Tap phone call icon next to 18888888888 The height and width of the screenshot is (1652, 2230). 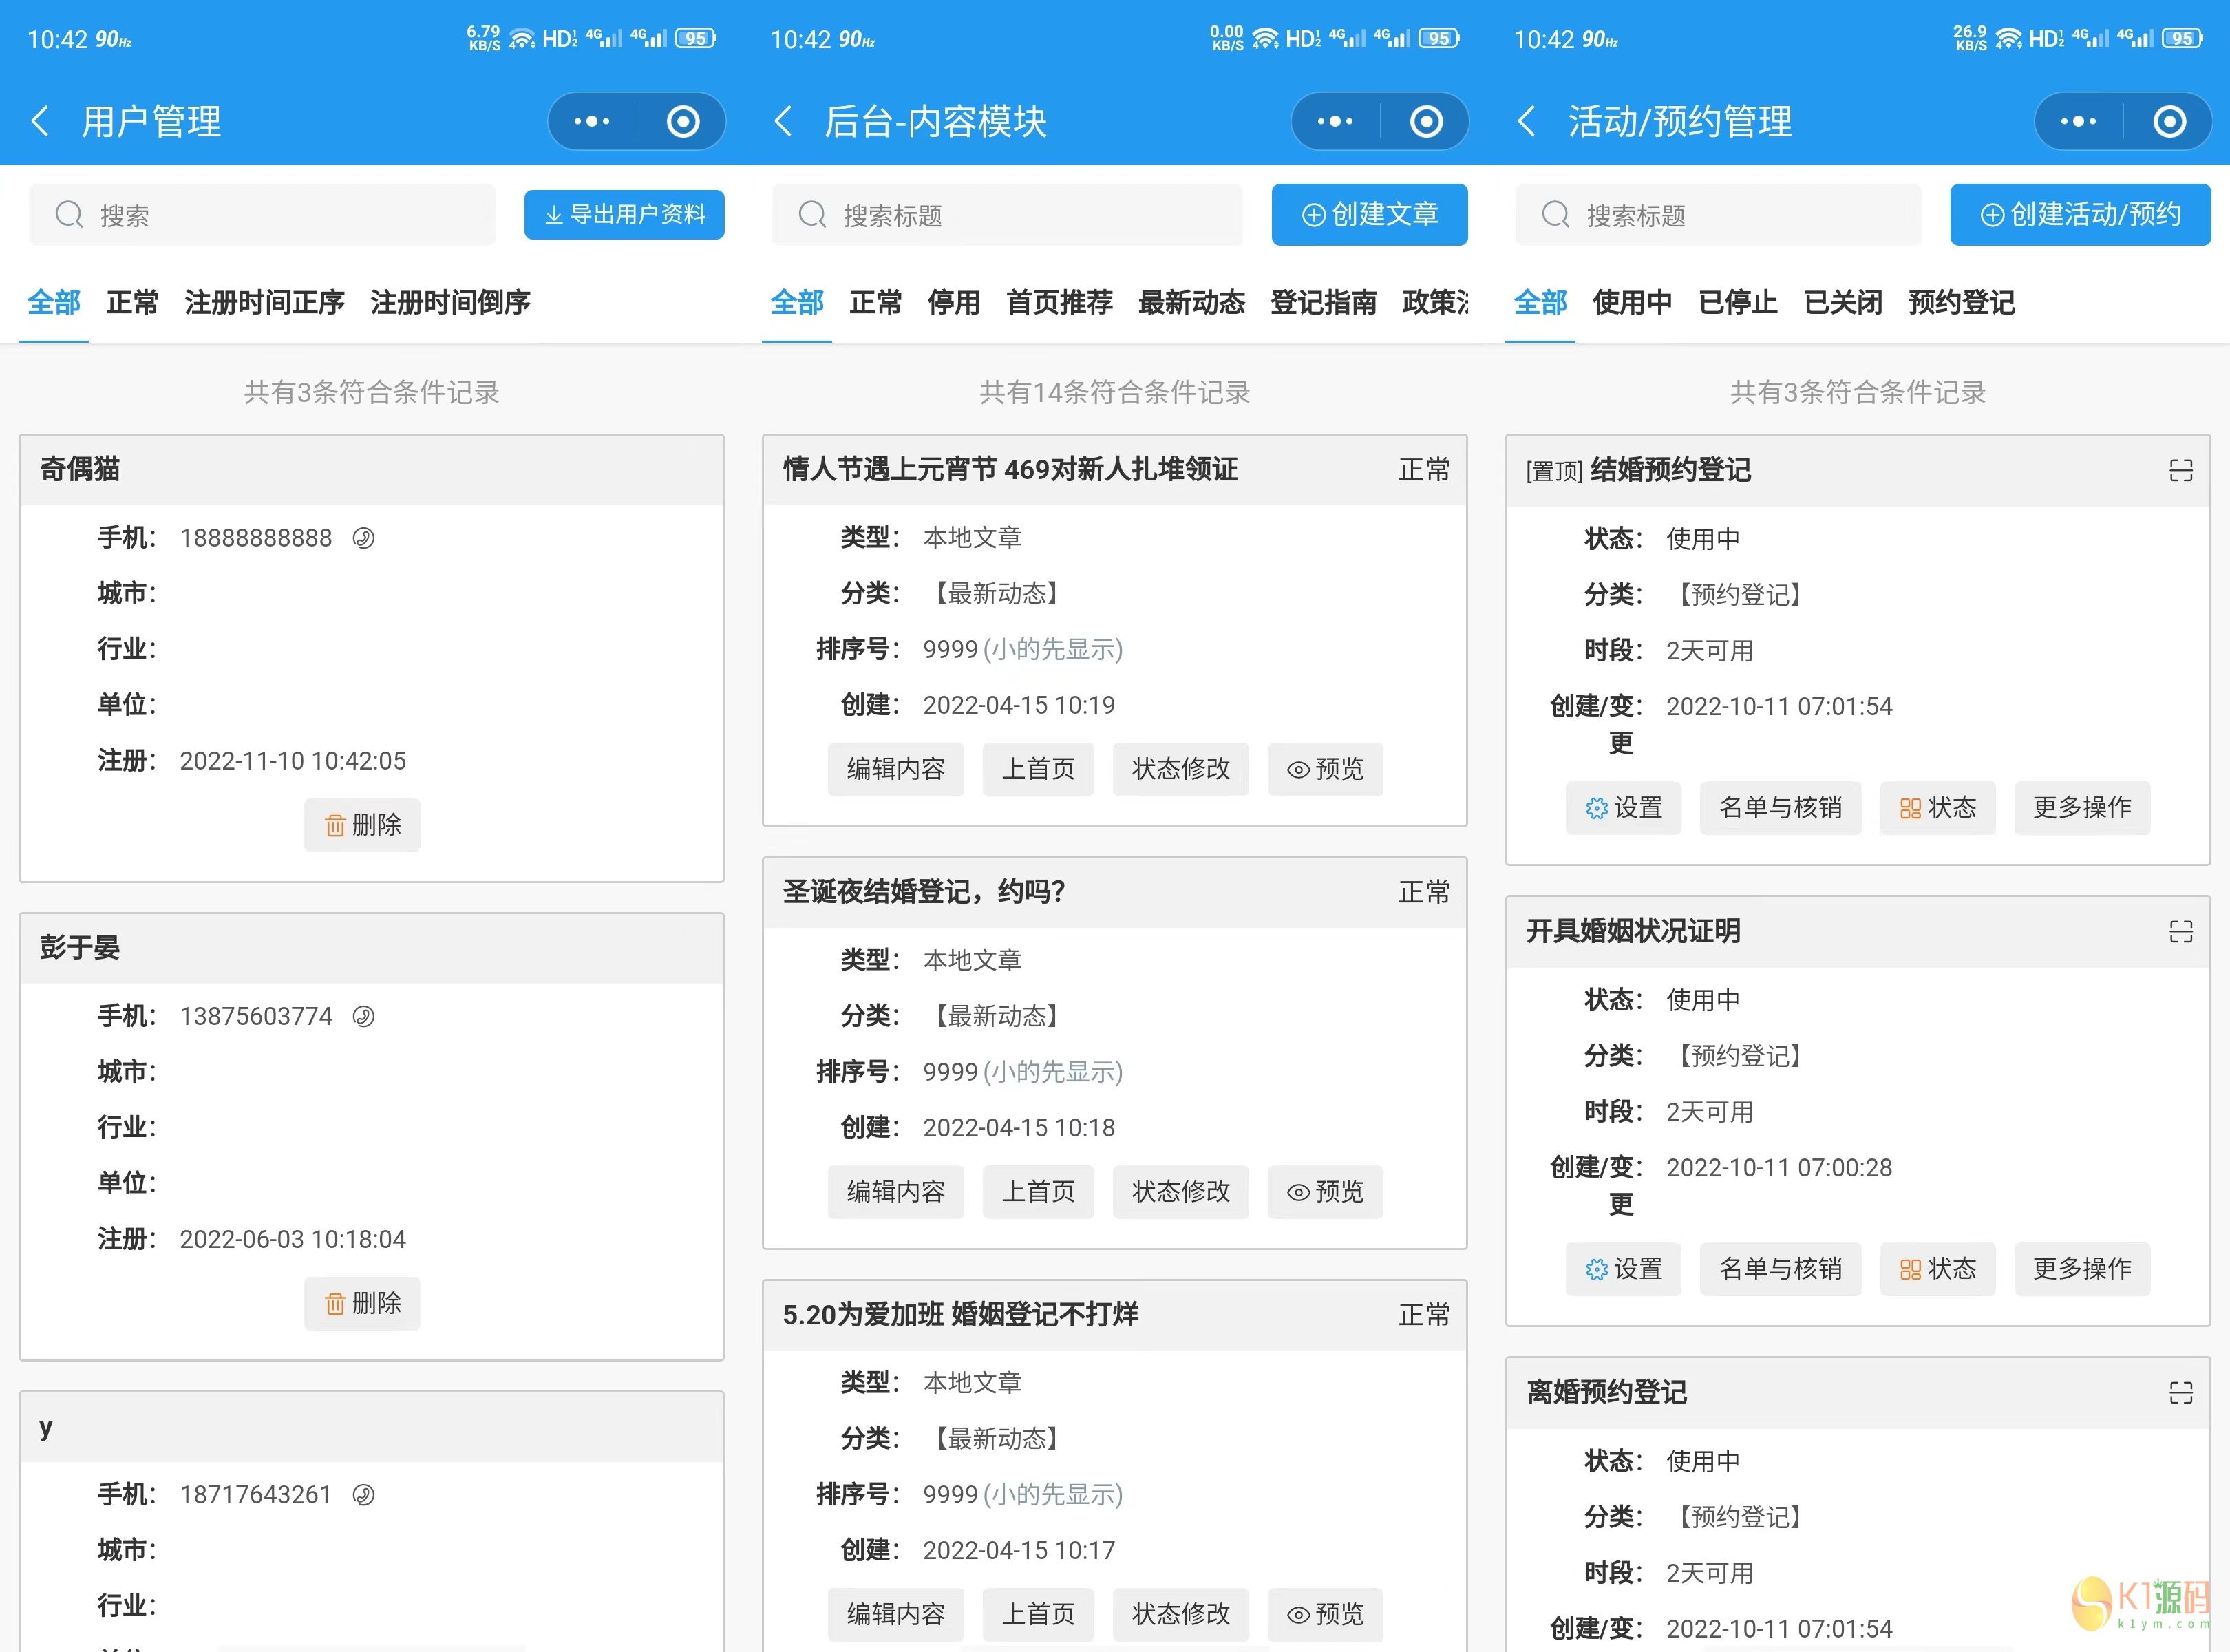pyautogui.click(x=364, y=538)
